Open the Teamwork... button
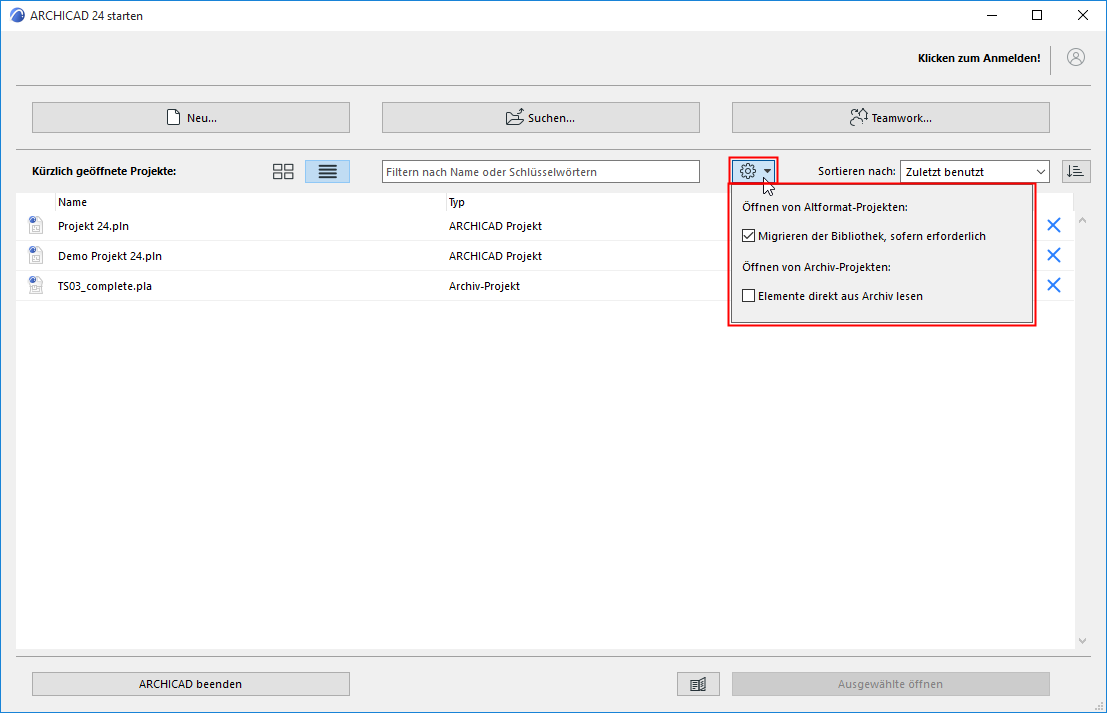 pyautogui.click(x=890, y=117)
